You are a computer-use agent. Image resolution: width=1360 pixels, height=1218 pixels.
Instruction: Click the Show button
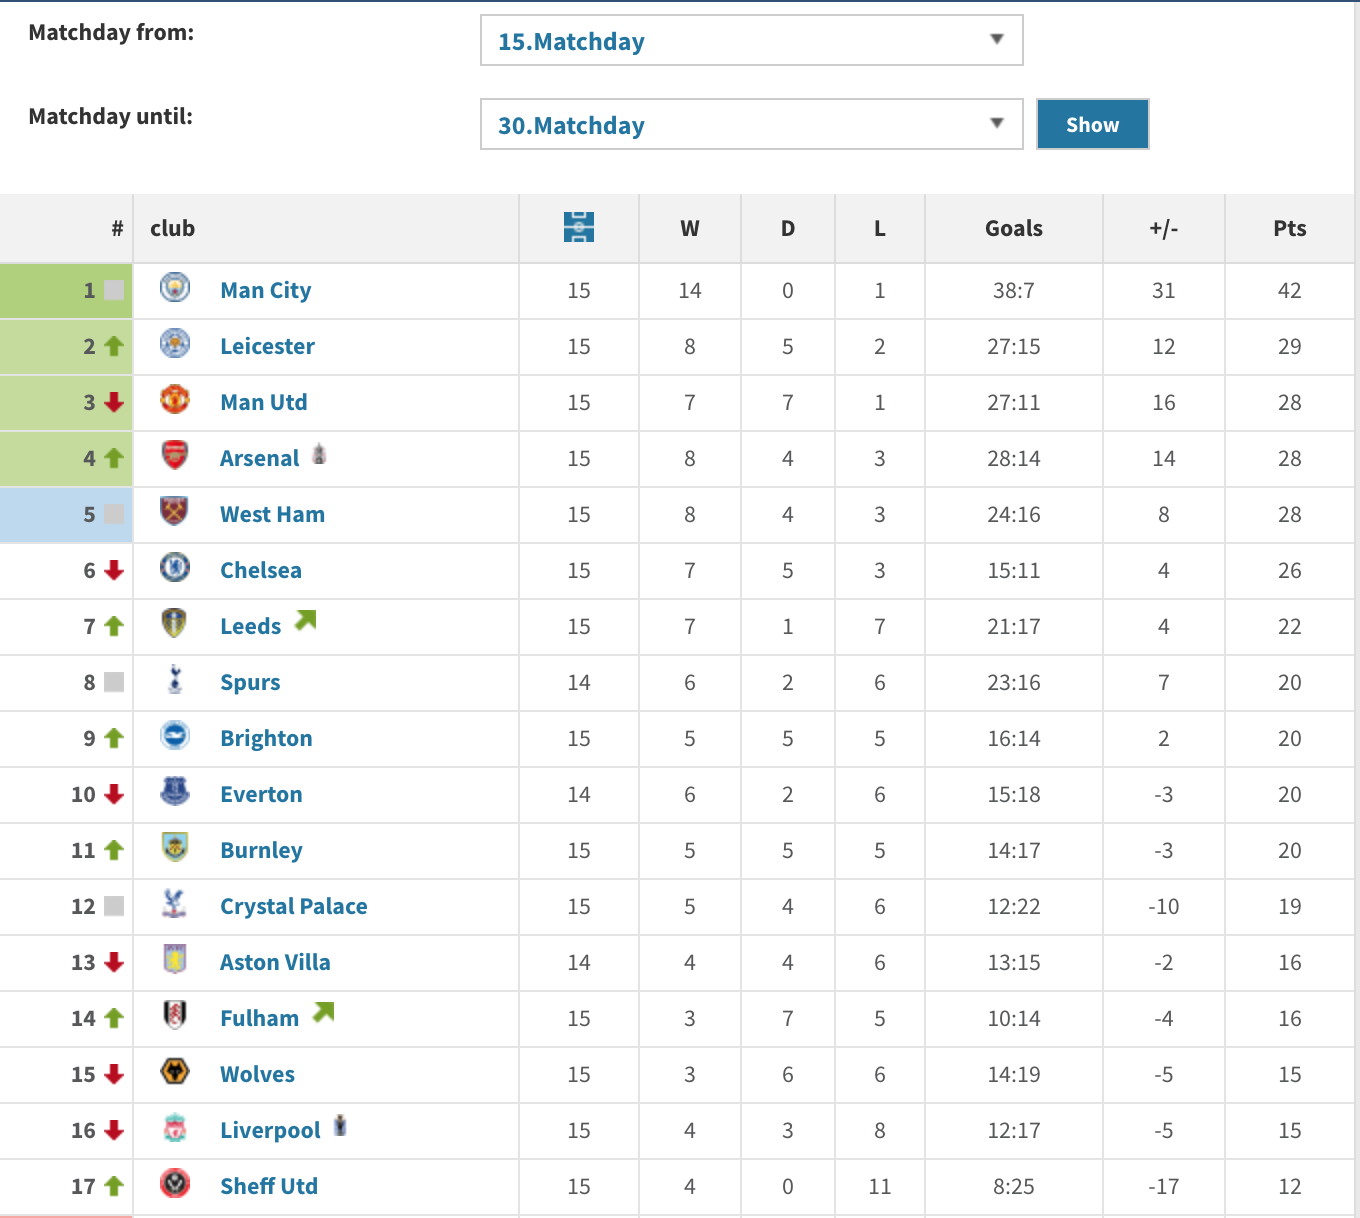pos(1093,124)
